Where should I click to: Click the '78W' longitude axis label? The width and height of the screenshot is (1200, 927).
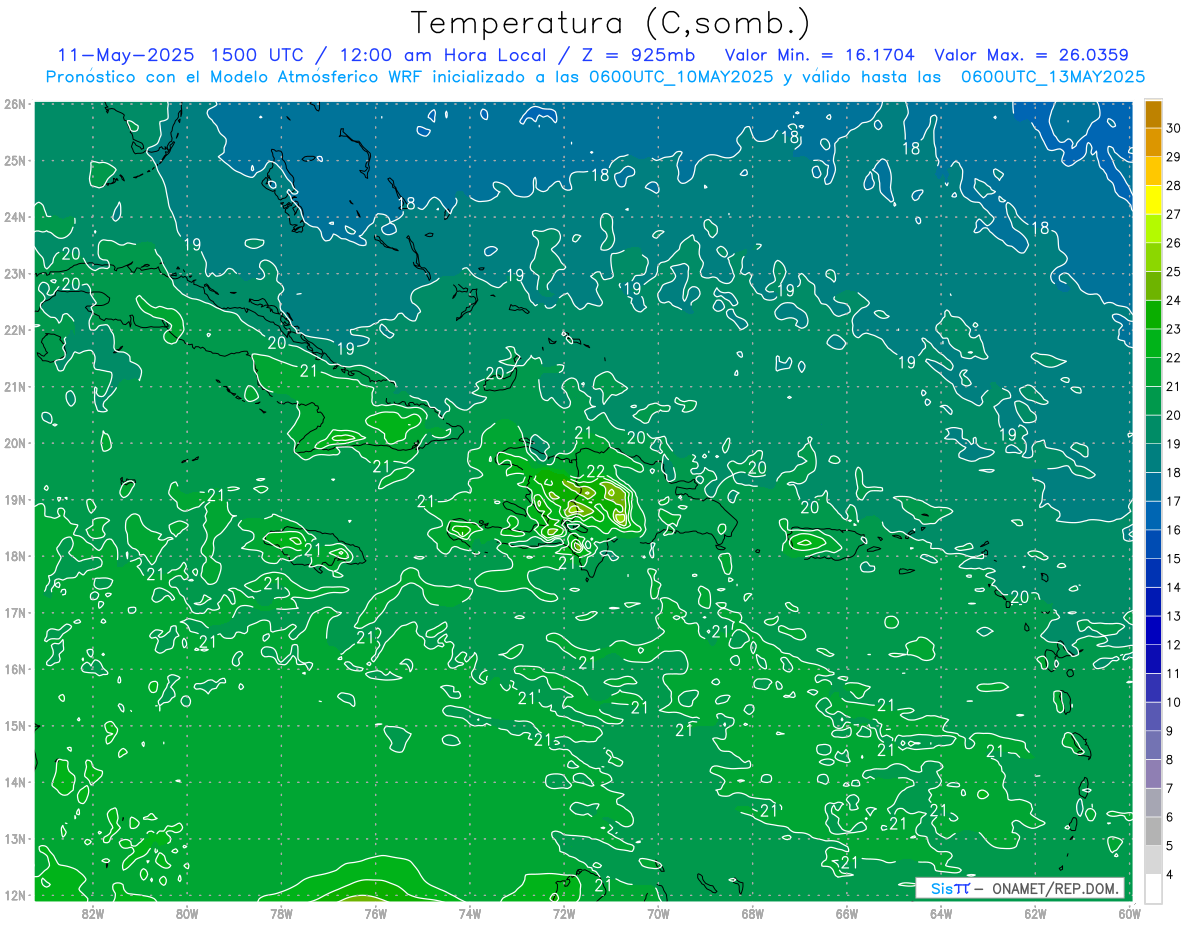281,913
